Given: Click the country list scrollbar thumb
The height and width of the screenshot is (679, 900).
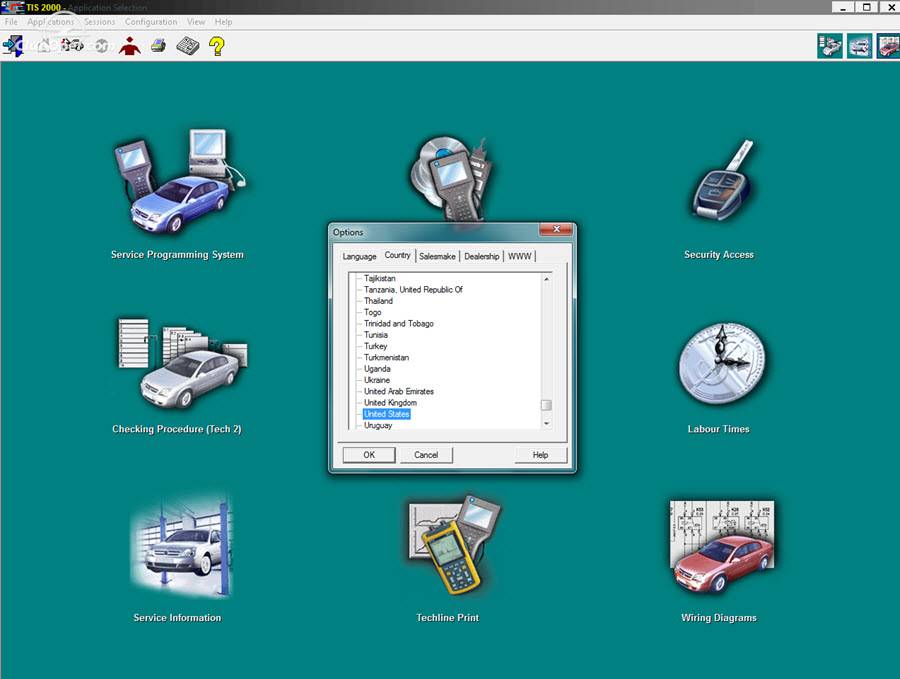Looking at the screenshot, I should 546,405.
